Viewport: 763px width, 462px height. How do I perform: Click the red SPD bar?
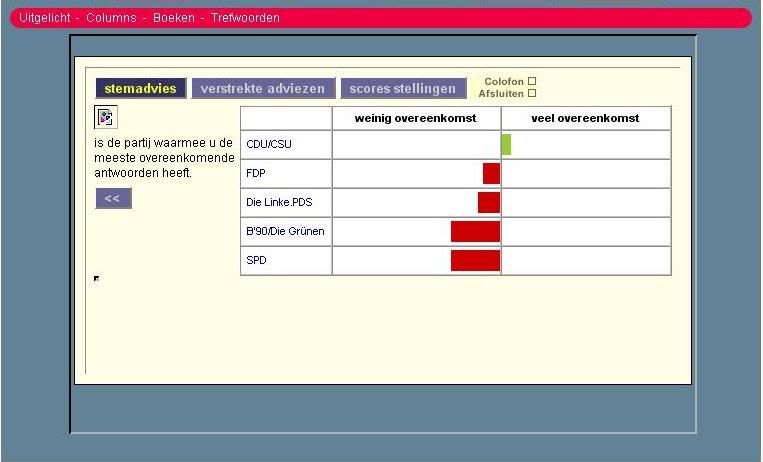pyautogui.click(x=475, y=260)
